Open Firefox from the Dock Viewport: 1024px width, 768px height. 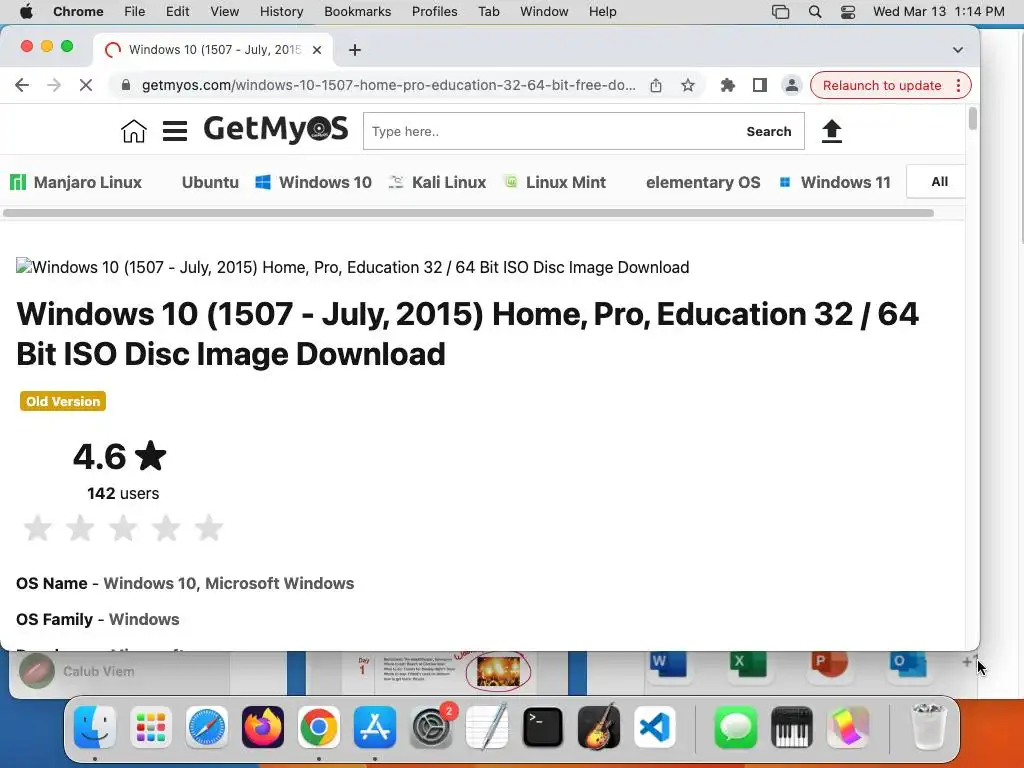click(x=263, y=727)
